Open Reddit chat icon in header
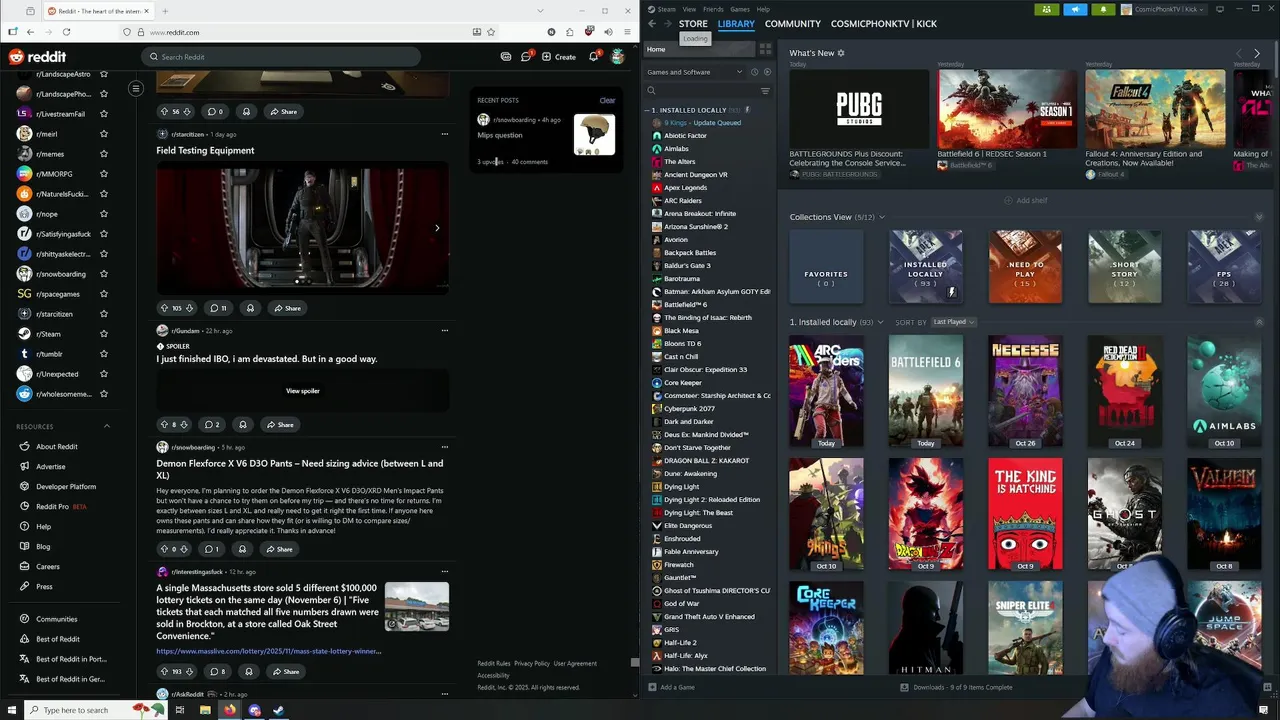 (x=526, y=57)
